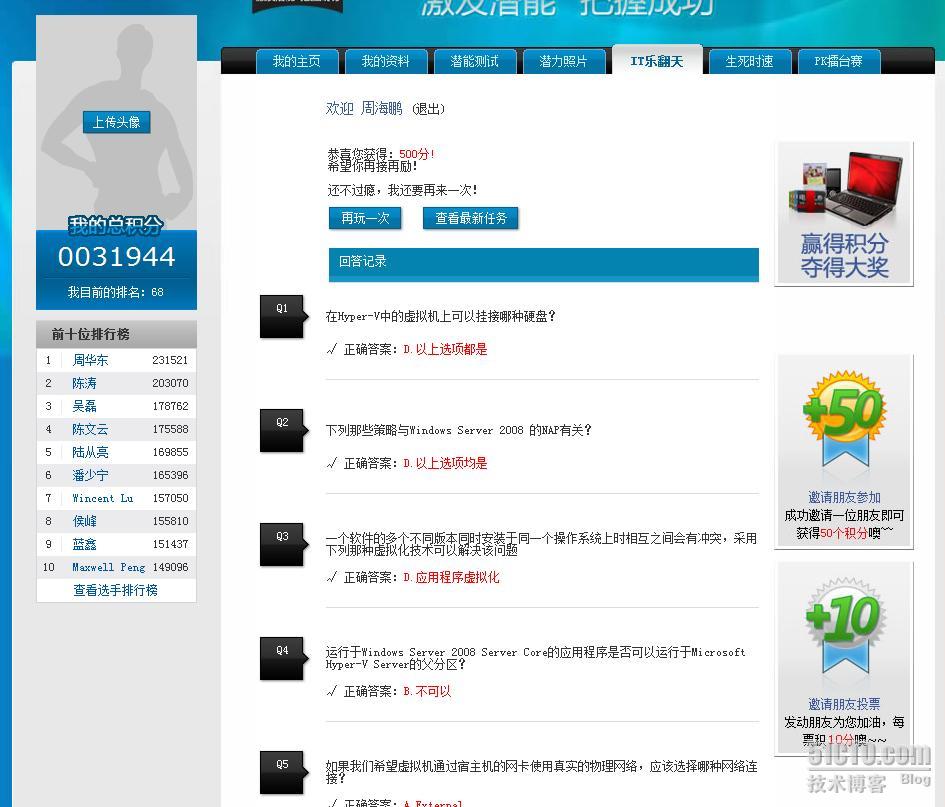This screenshot has width=945, height=807.
Task: Open the PK擂台赛 tab
Action: tap(838, 61)
